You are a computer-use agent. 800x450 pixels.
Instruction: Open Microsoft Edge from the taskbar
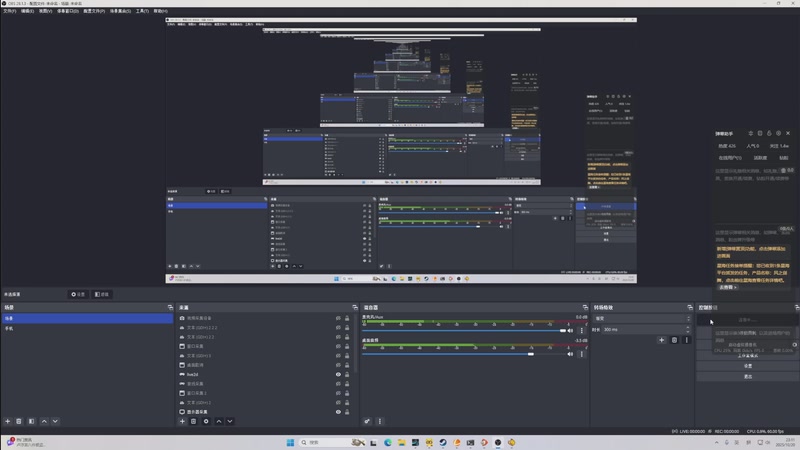click(x=388, y=442)
